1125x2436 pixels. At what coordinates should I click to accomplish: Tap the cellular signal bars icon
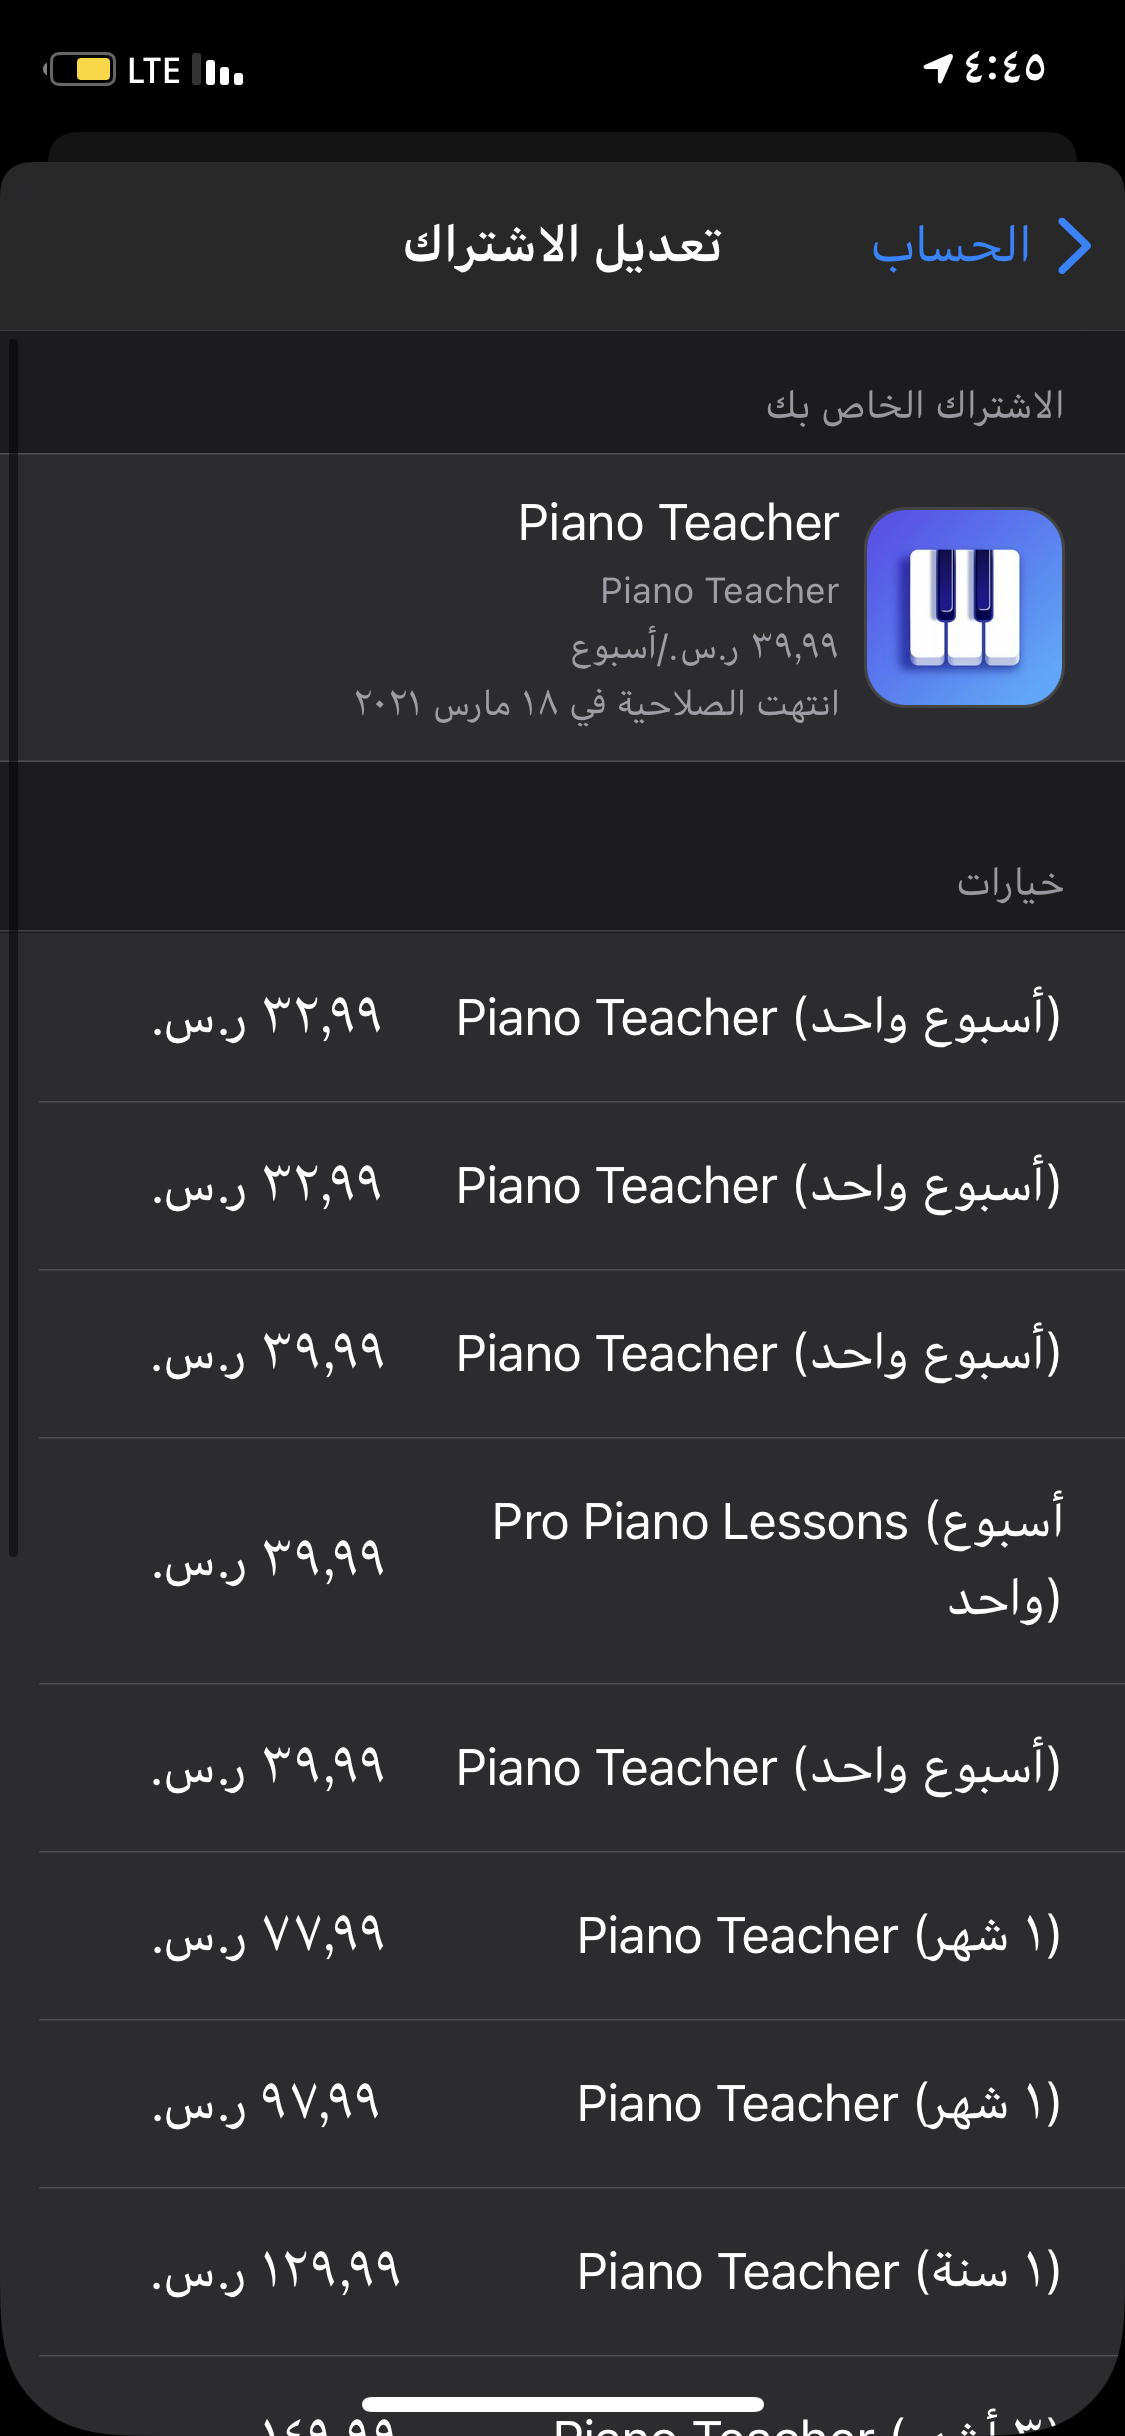[219, 70]
